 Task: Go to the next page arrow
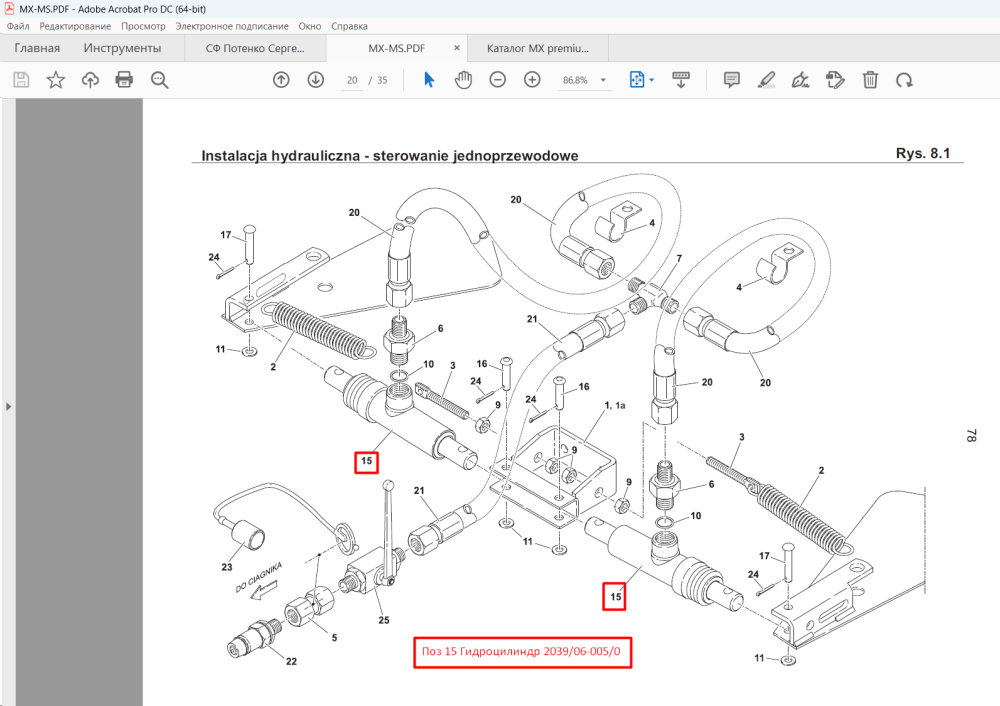point(316,80)
